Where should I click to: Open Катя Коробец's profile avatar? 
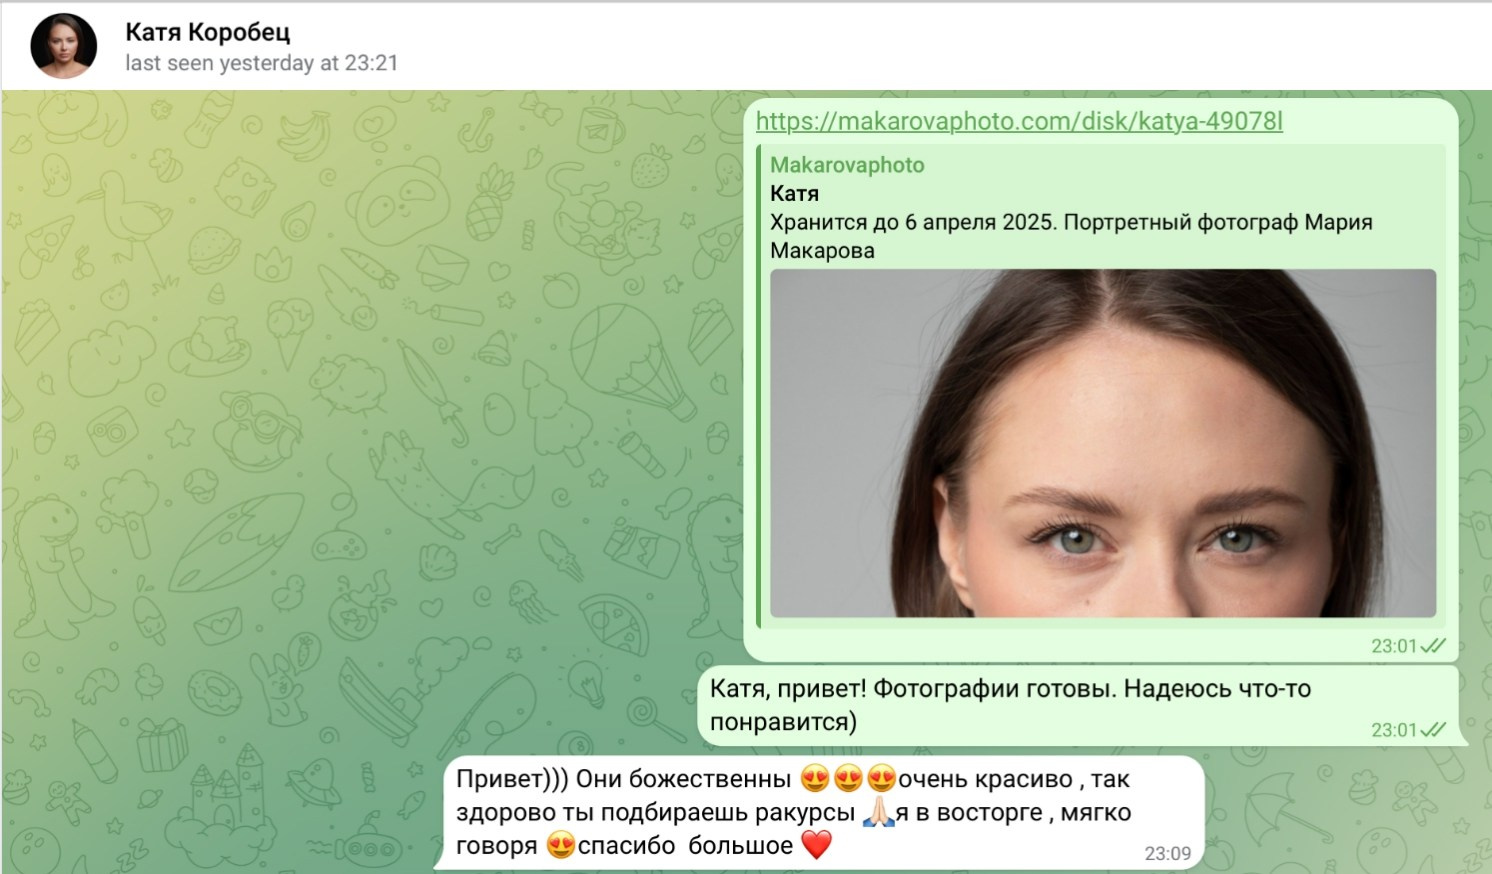click(x=64, y=46)
